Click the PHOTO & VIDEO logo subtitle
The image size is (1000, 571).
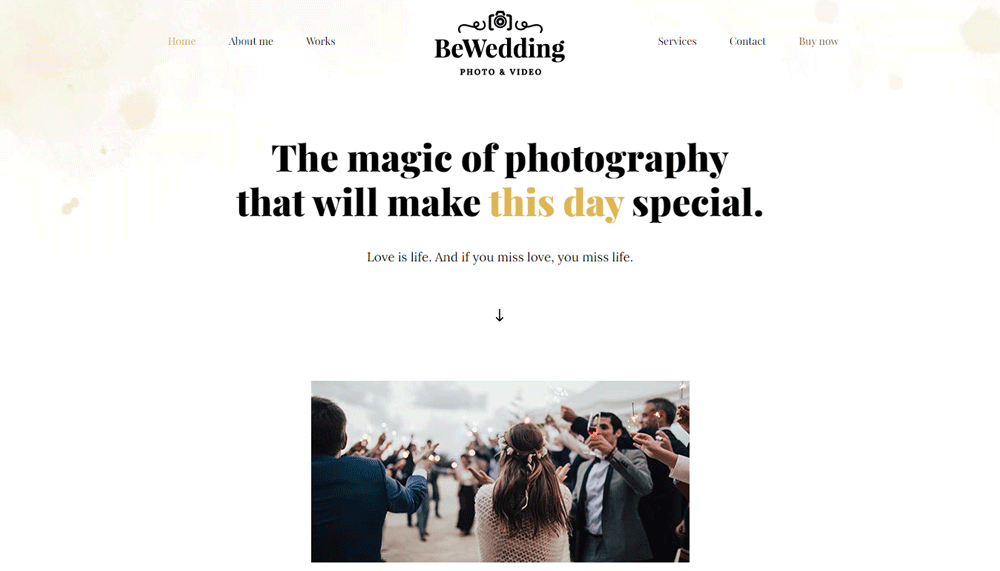[501, 72]
